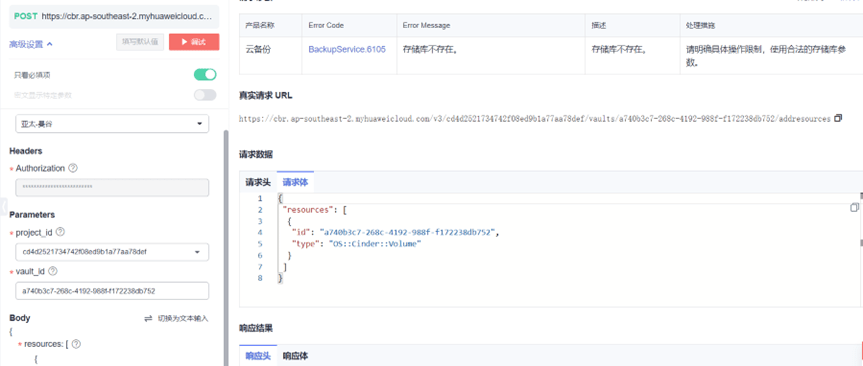Collapse the advanced settings expander
The image size is (863, 366).
point(31,45)
